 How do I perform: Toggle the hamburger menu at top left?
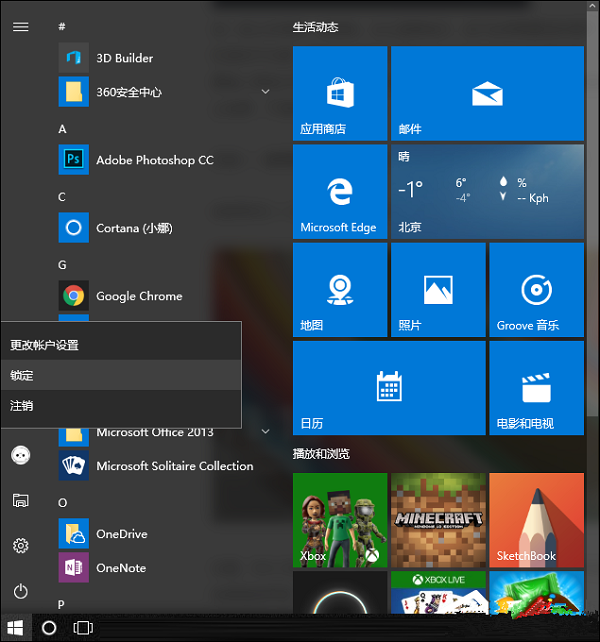(20, 27)
